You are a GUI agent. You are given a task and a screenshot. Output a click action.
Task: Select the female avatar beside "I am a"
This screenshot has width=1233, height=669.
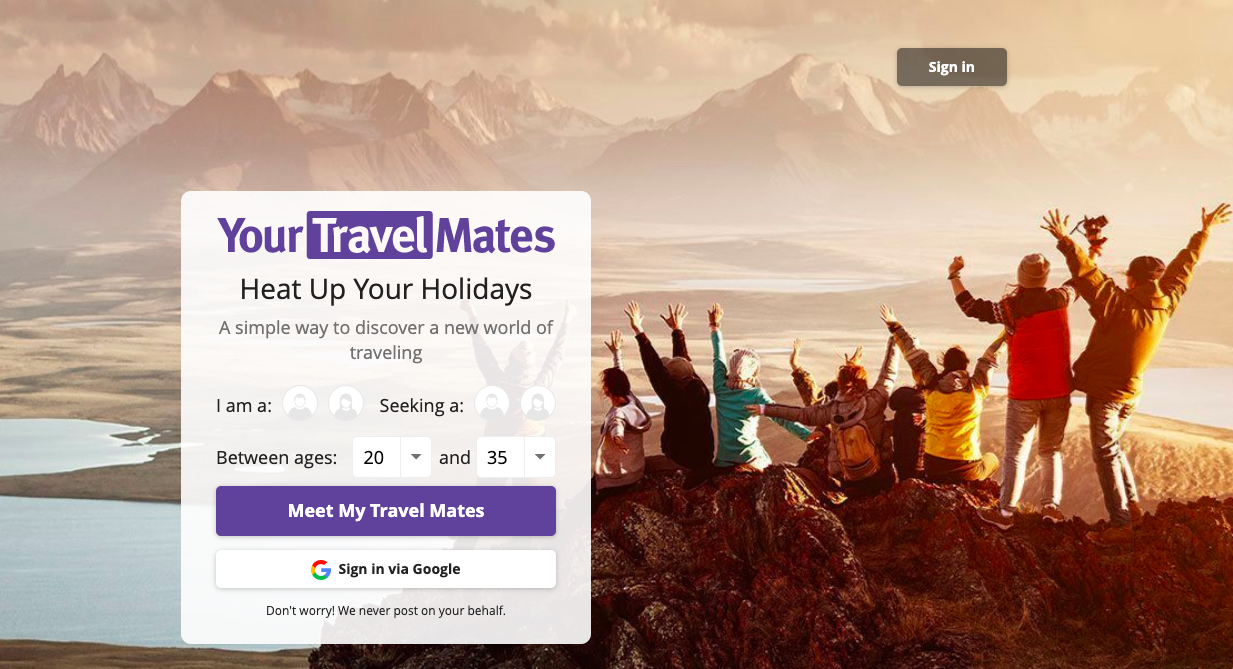click(x=346, y=404)
